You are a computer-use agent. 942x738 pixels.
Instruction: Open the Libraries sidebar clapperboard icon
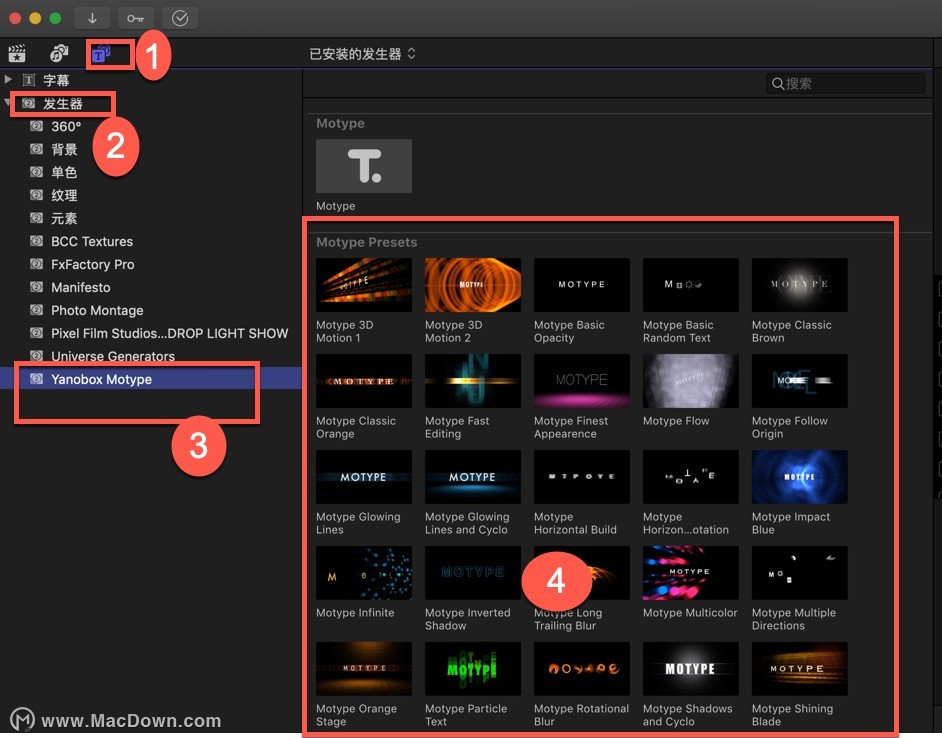17,54
